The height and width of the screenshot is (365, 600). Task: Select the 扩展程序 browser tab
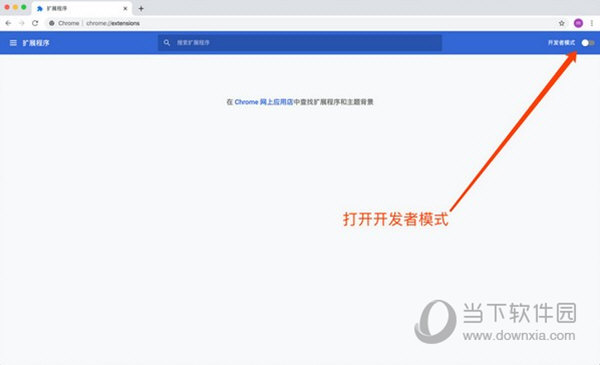point(82,8)
